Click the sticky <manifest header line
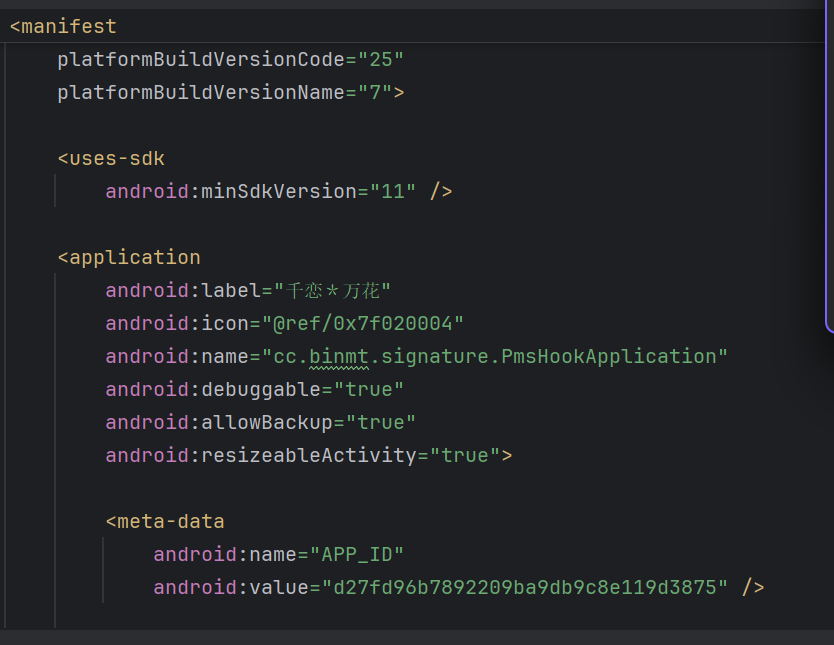The image size is (834, 645). tap(63, 26)
